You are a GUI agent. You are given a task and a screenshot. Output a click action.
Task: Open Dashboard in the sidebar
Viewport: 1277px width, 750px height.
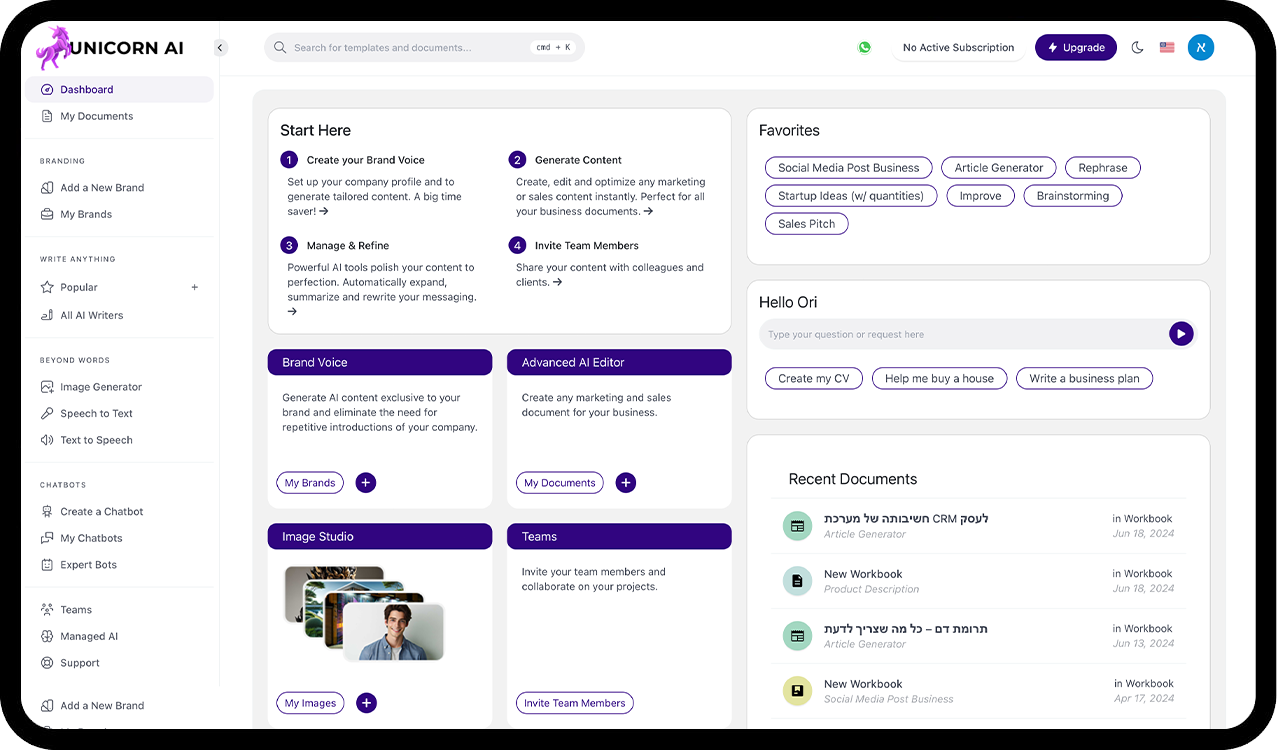point(120,89)
